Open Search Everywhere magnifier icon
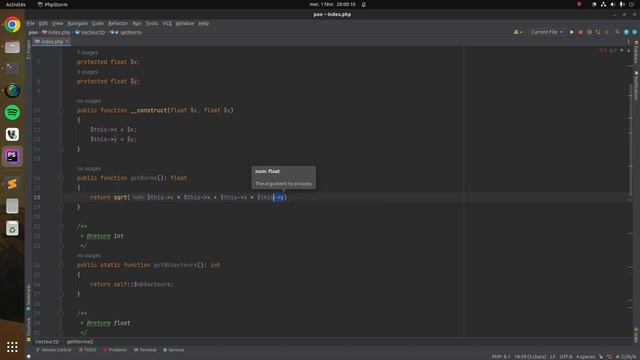The width and height of the screenshot is (640, 360). coord(618,32)
